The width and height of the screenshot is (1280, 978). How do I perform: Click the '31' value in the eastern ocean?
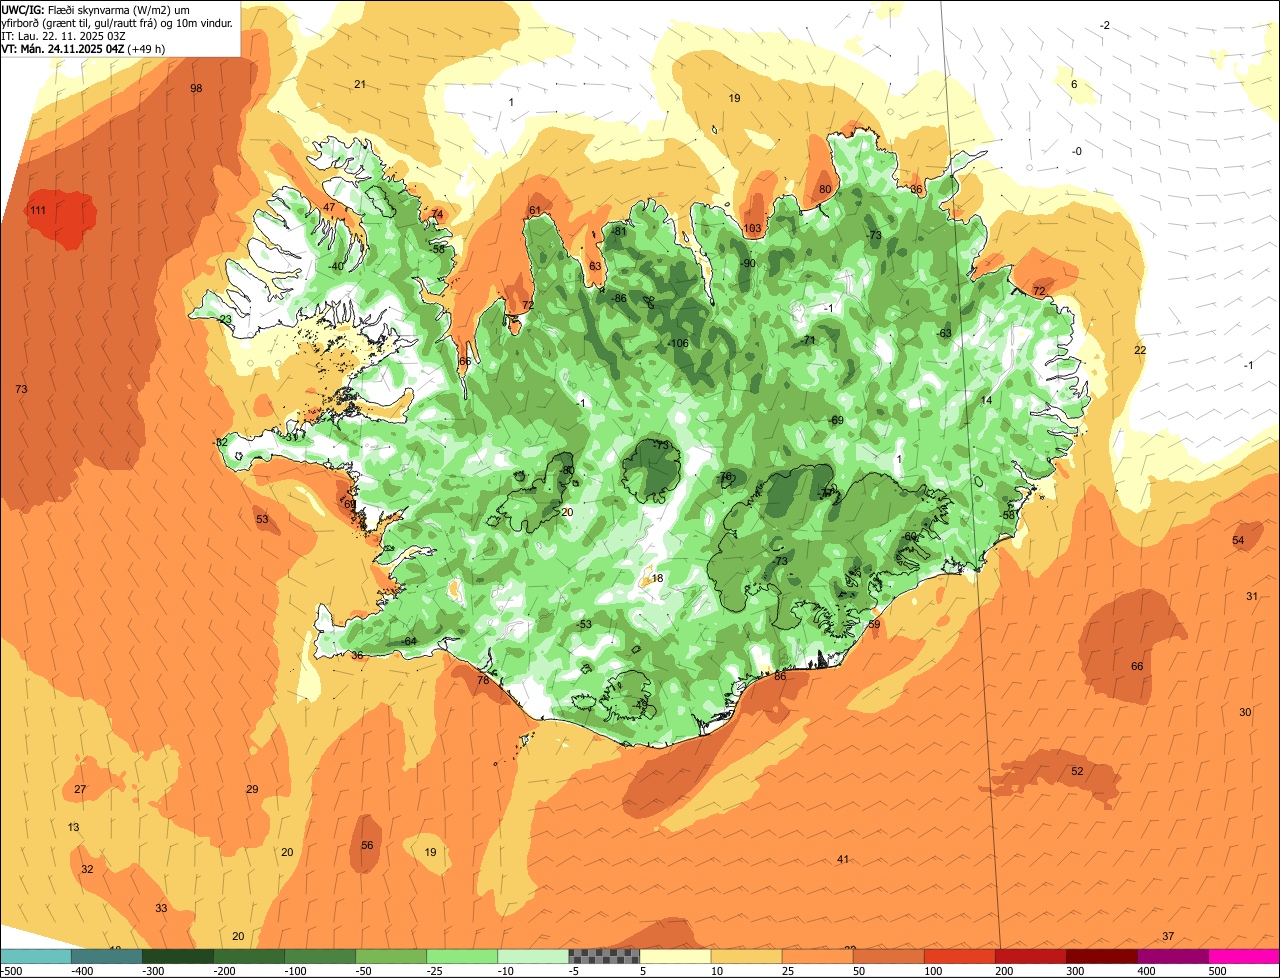click(1252, 596)
